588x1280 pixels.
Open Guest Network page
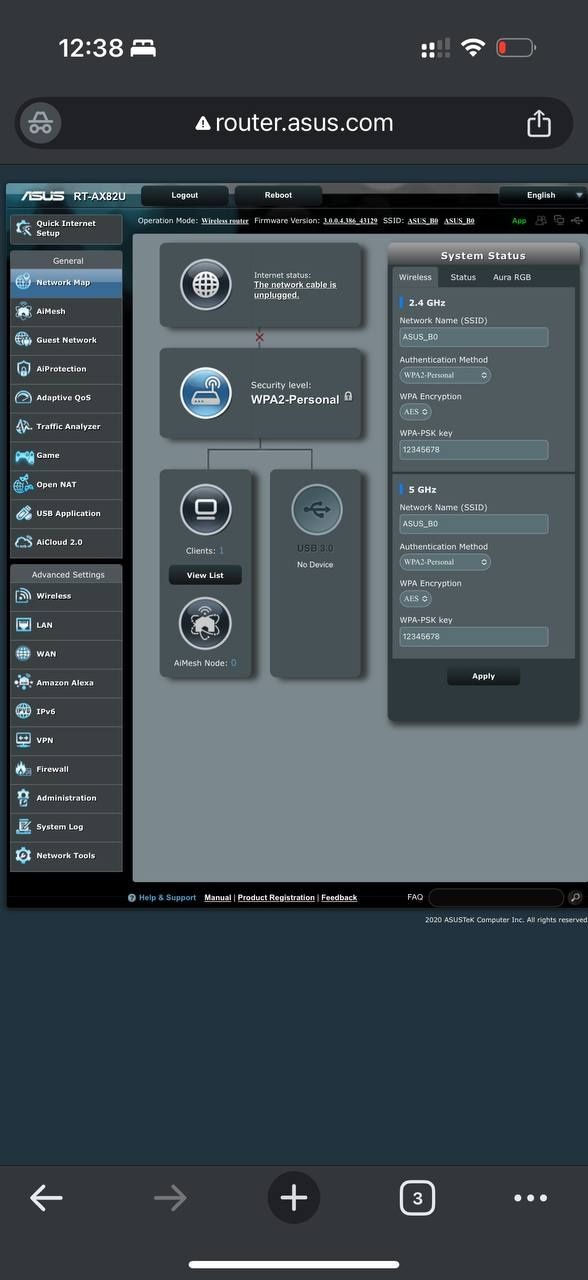pos(66,340)
